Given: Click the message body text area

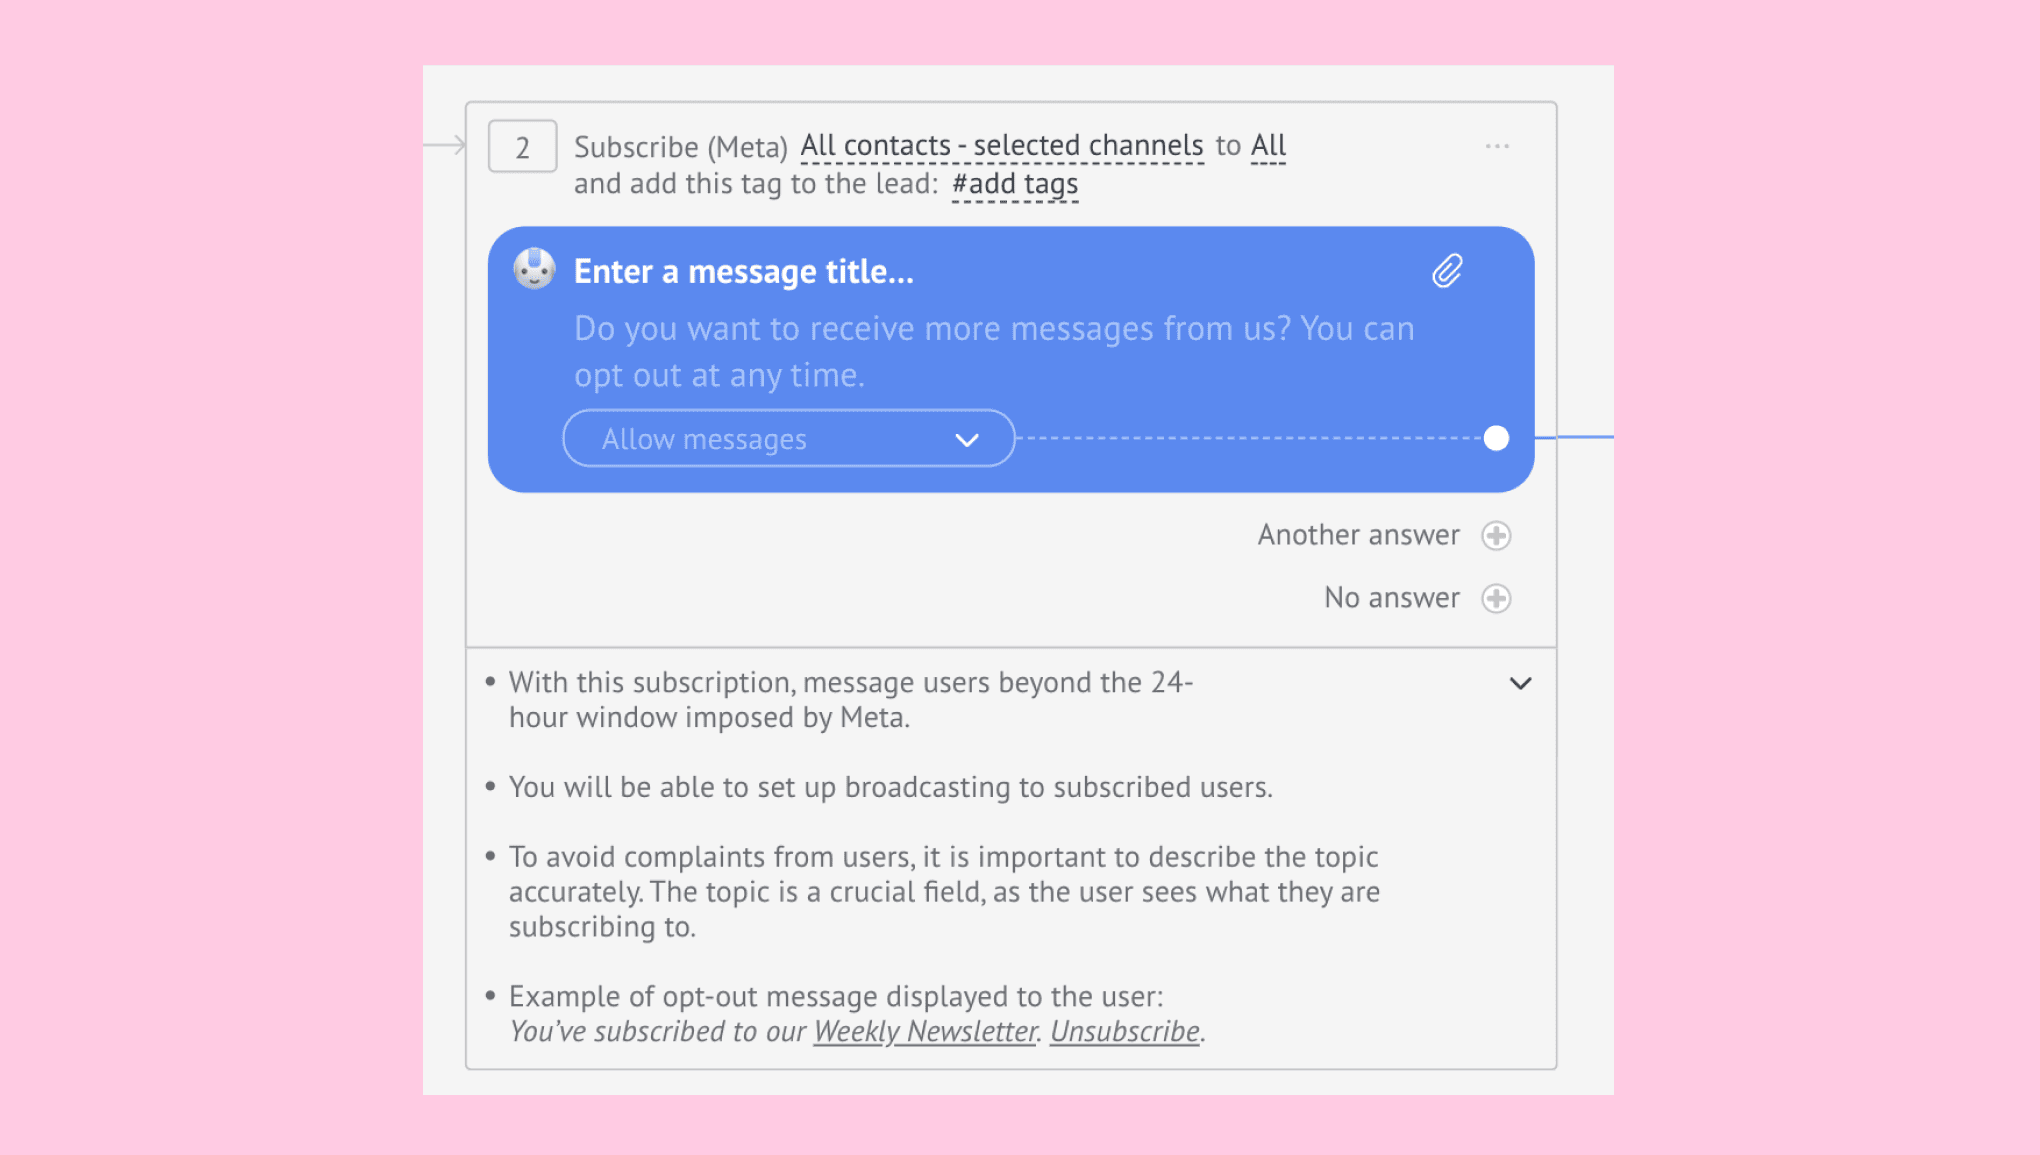Looking at the screenshot, I should pos(994,352).
